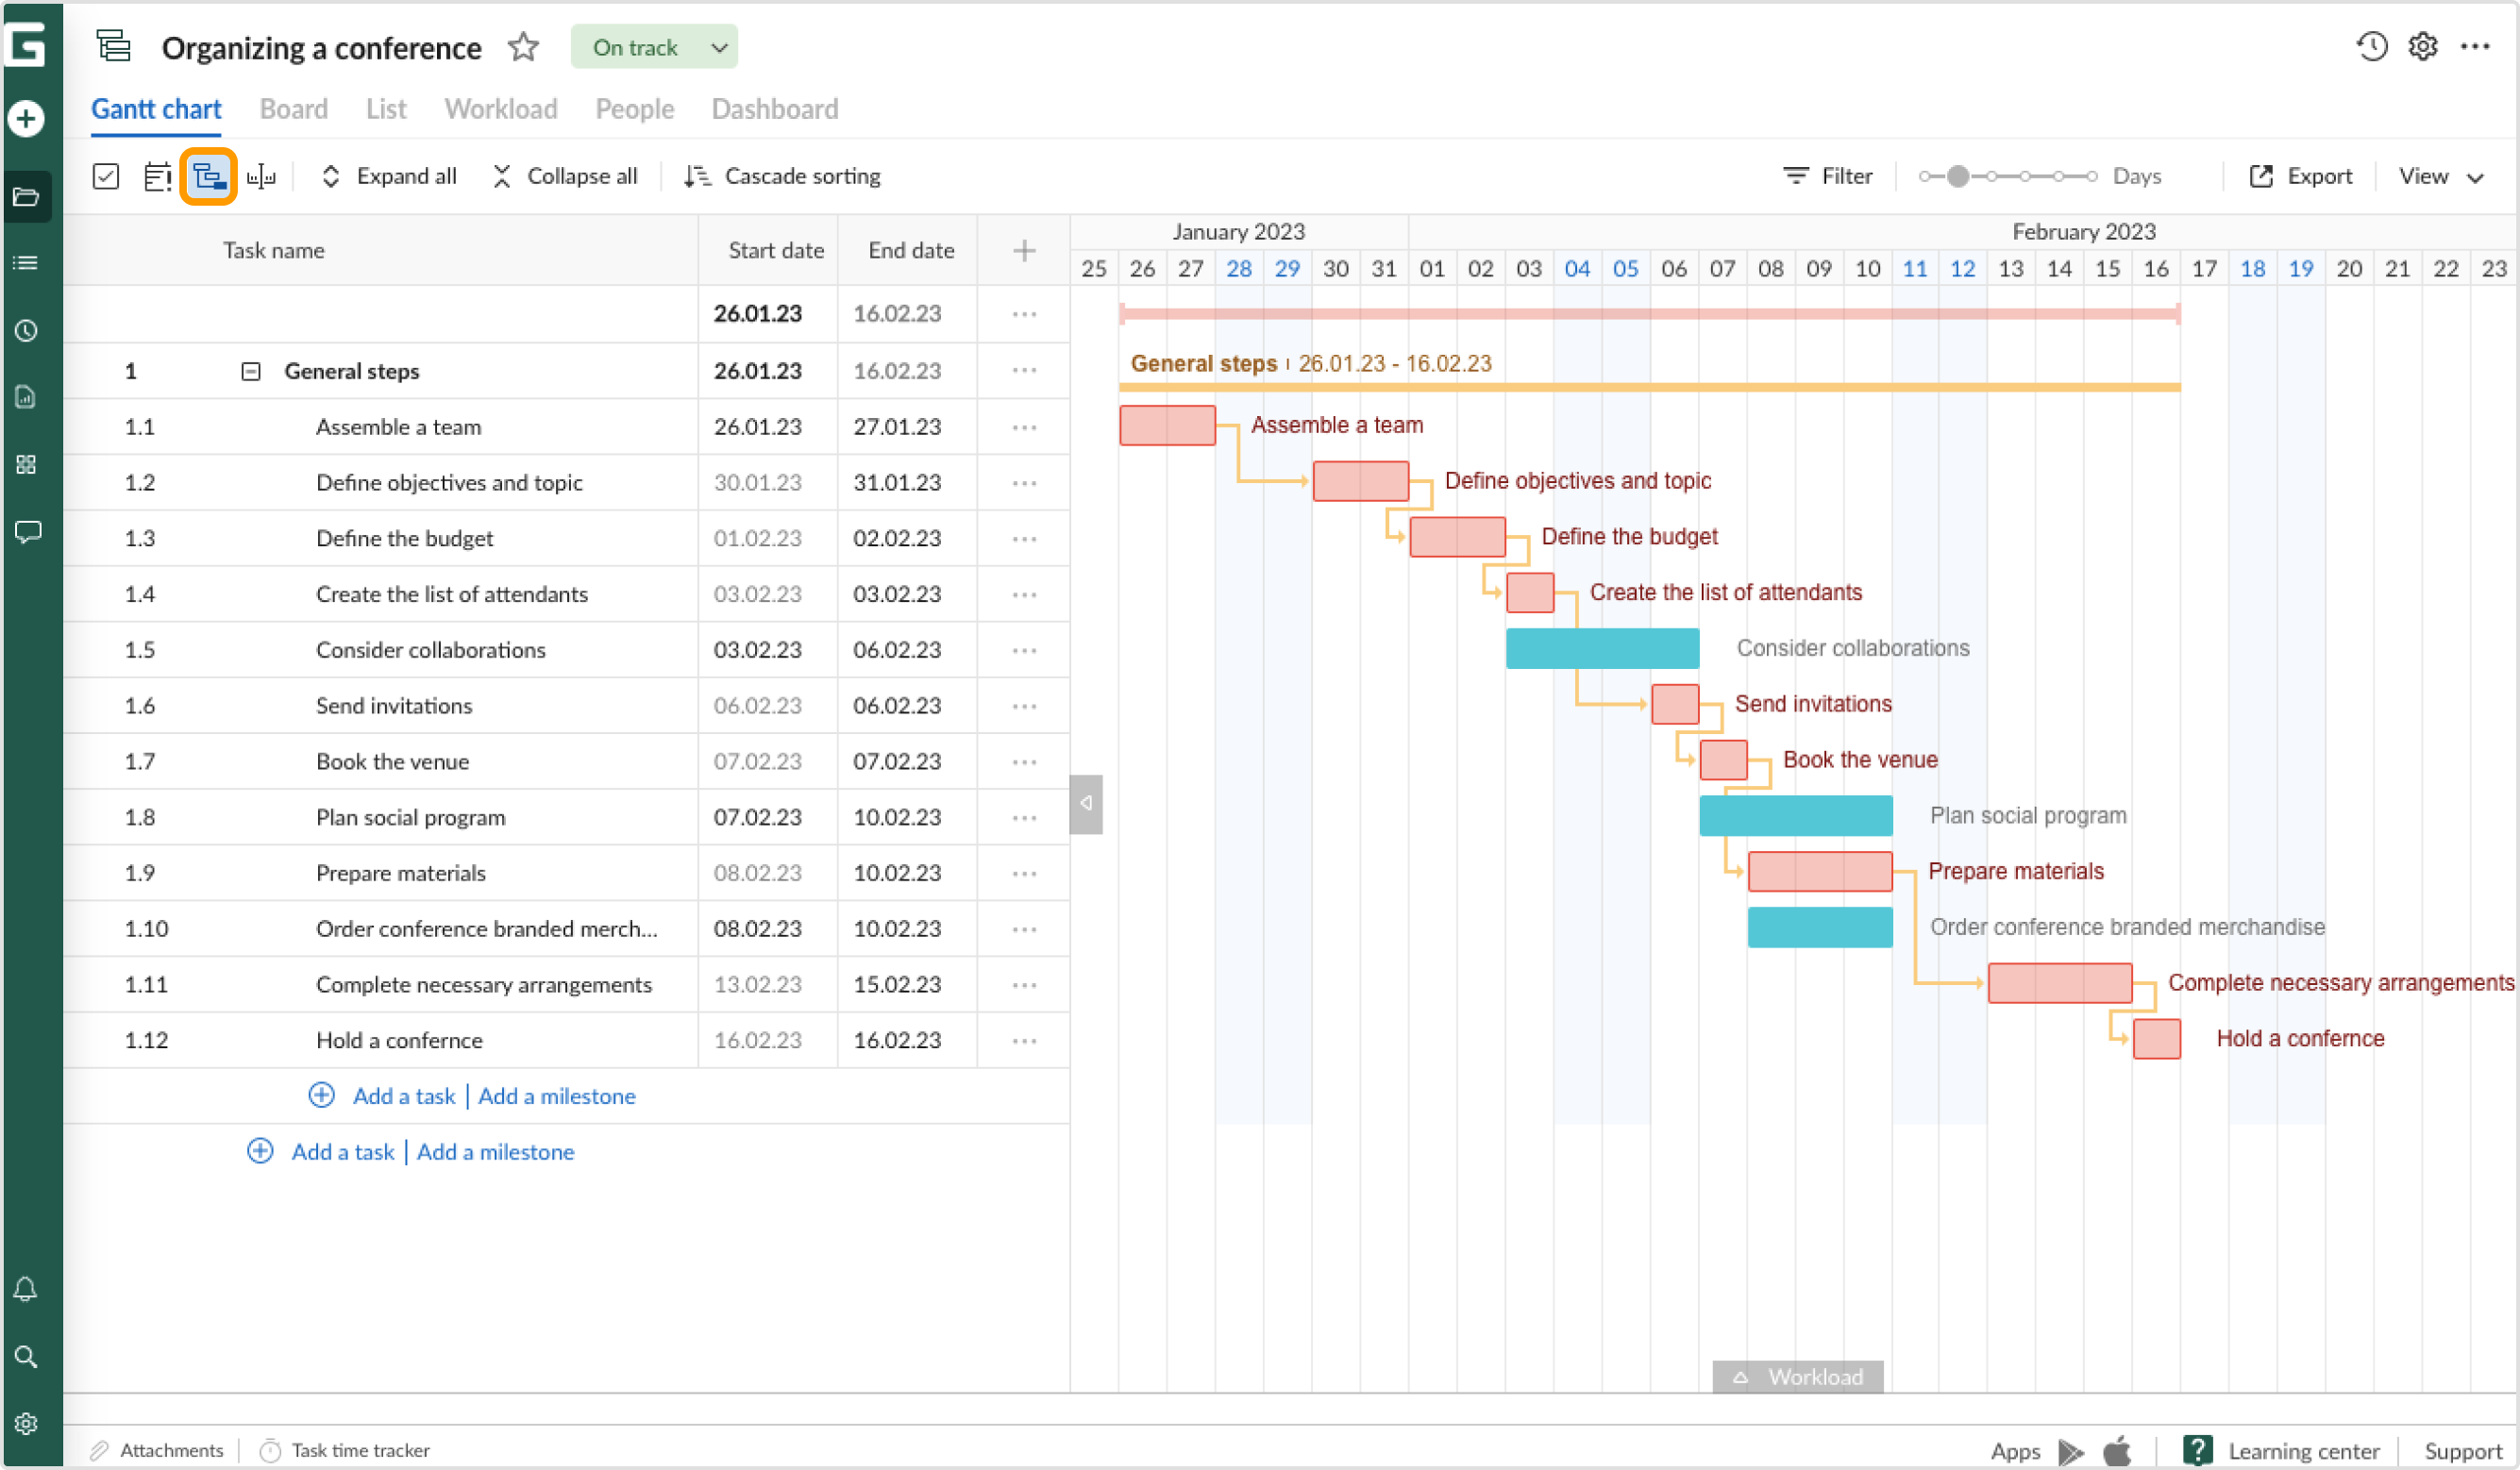Image resolution: width=2520 pixels, height=1470 pixels.
Task: Click the critical path toolbar icon
Action: click(x=208, y=177)
